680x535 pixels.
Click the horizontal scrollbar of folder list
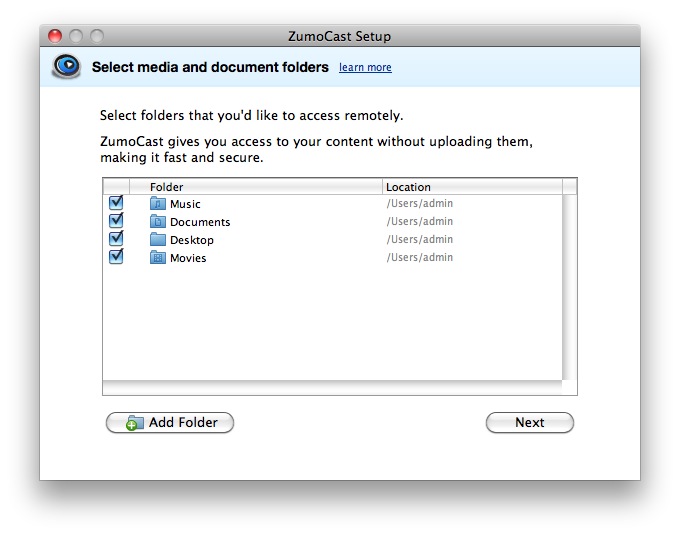pyautogui.click(x=332, y=388)
